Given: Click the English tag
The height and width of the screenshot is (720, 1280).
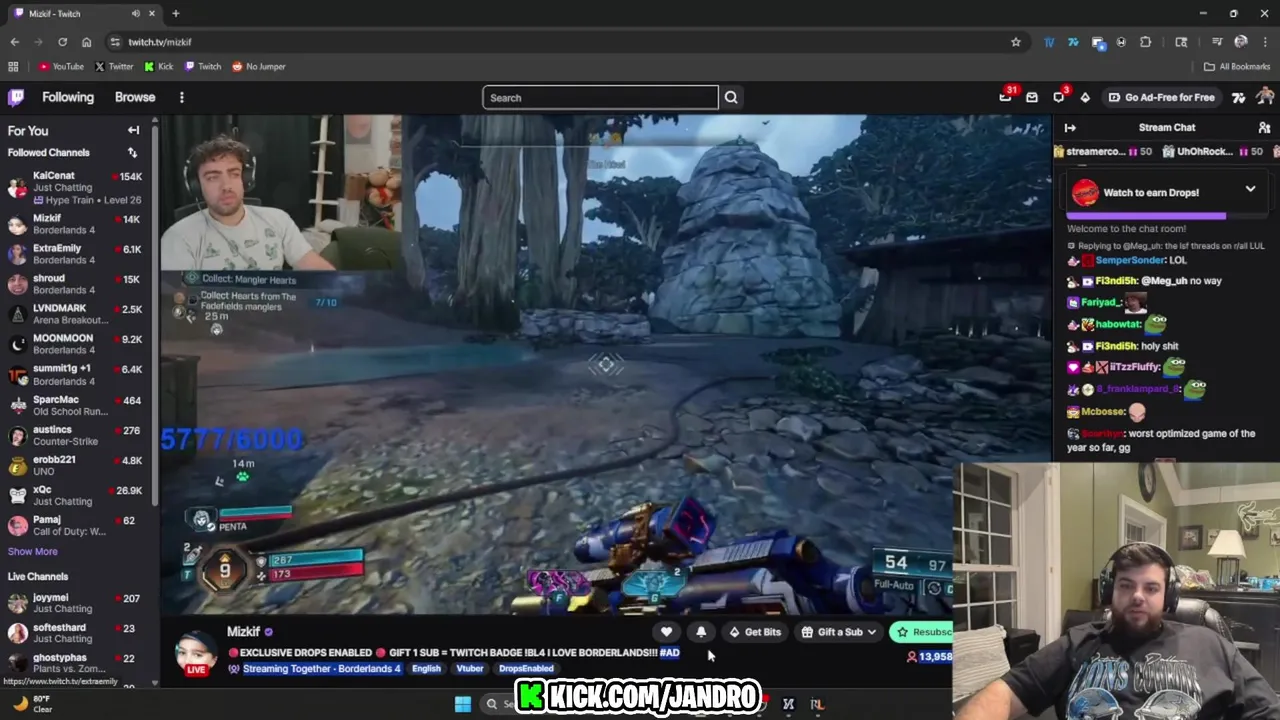Looking at the screenshot, I should [x=426, y=668].
